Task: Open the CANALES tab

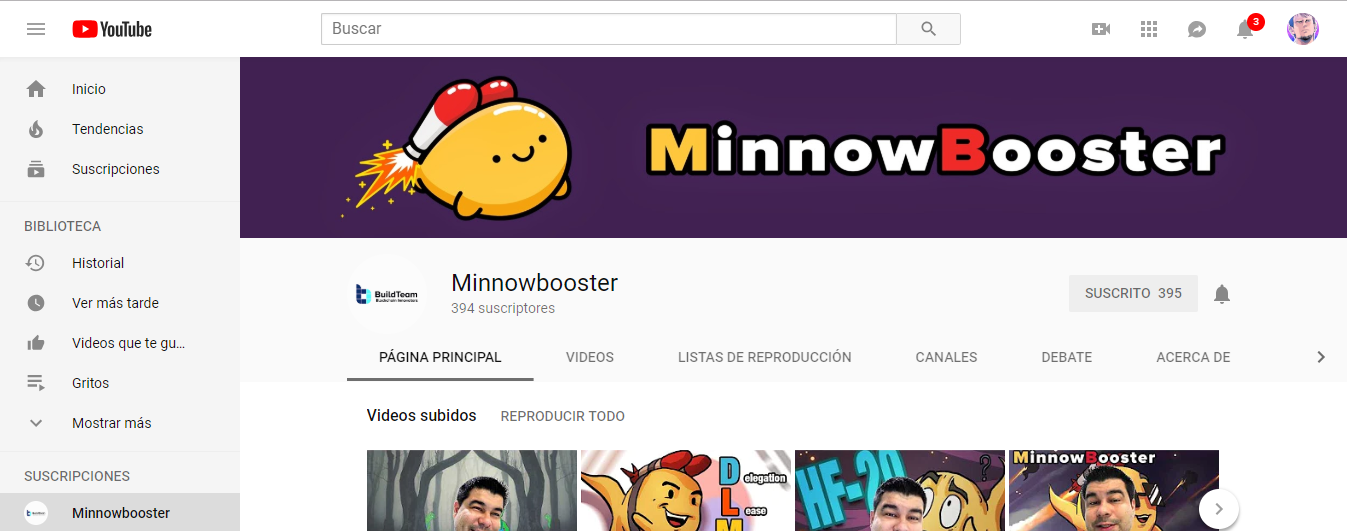Action: coord(946,357)
